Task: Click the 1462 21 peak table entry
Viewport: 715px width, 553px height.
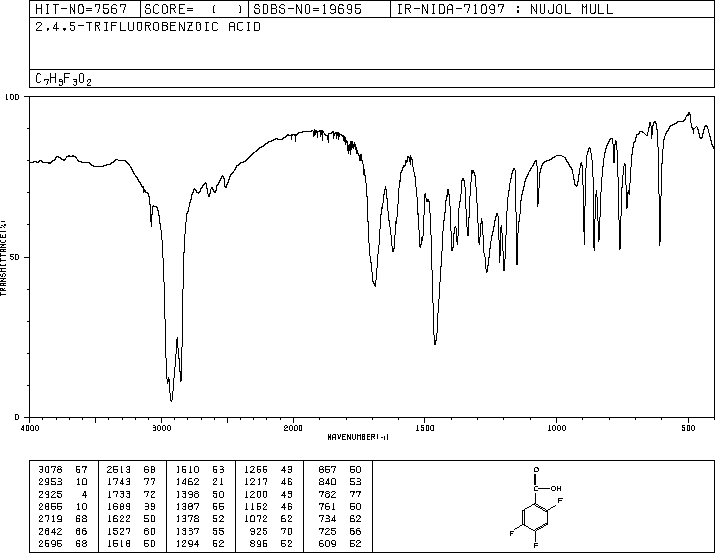Action: pyautogui.click(x=200, y=482)
